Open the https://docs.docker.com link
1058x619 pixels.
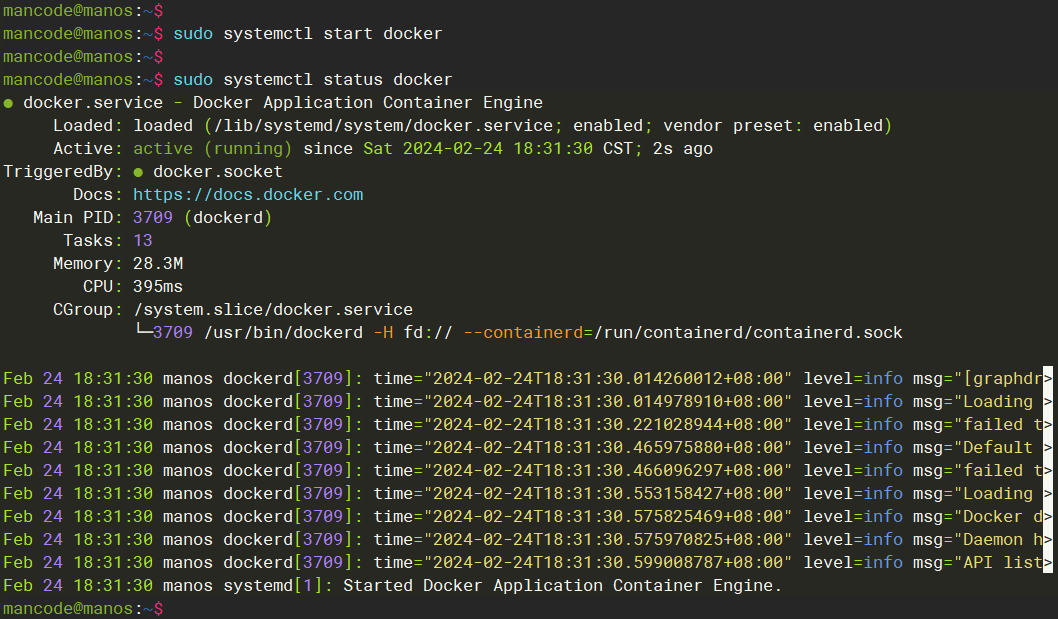tap(248, 195)
